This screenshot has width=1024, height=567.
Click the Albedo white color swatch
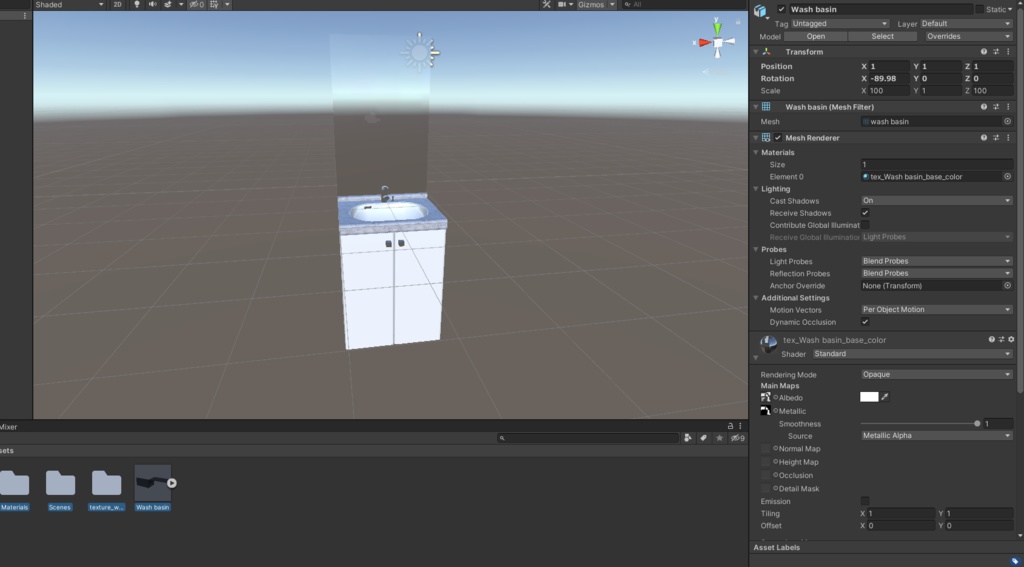click(869, 397)
